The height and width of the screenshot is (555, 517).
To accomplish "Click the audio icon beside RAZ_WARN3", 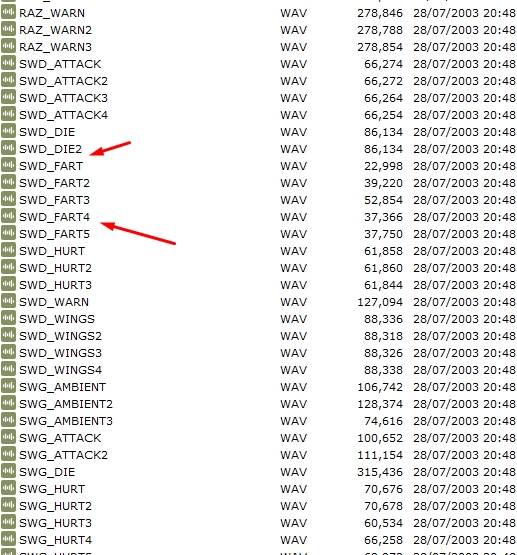I will point(8,46).
